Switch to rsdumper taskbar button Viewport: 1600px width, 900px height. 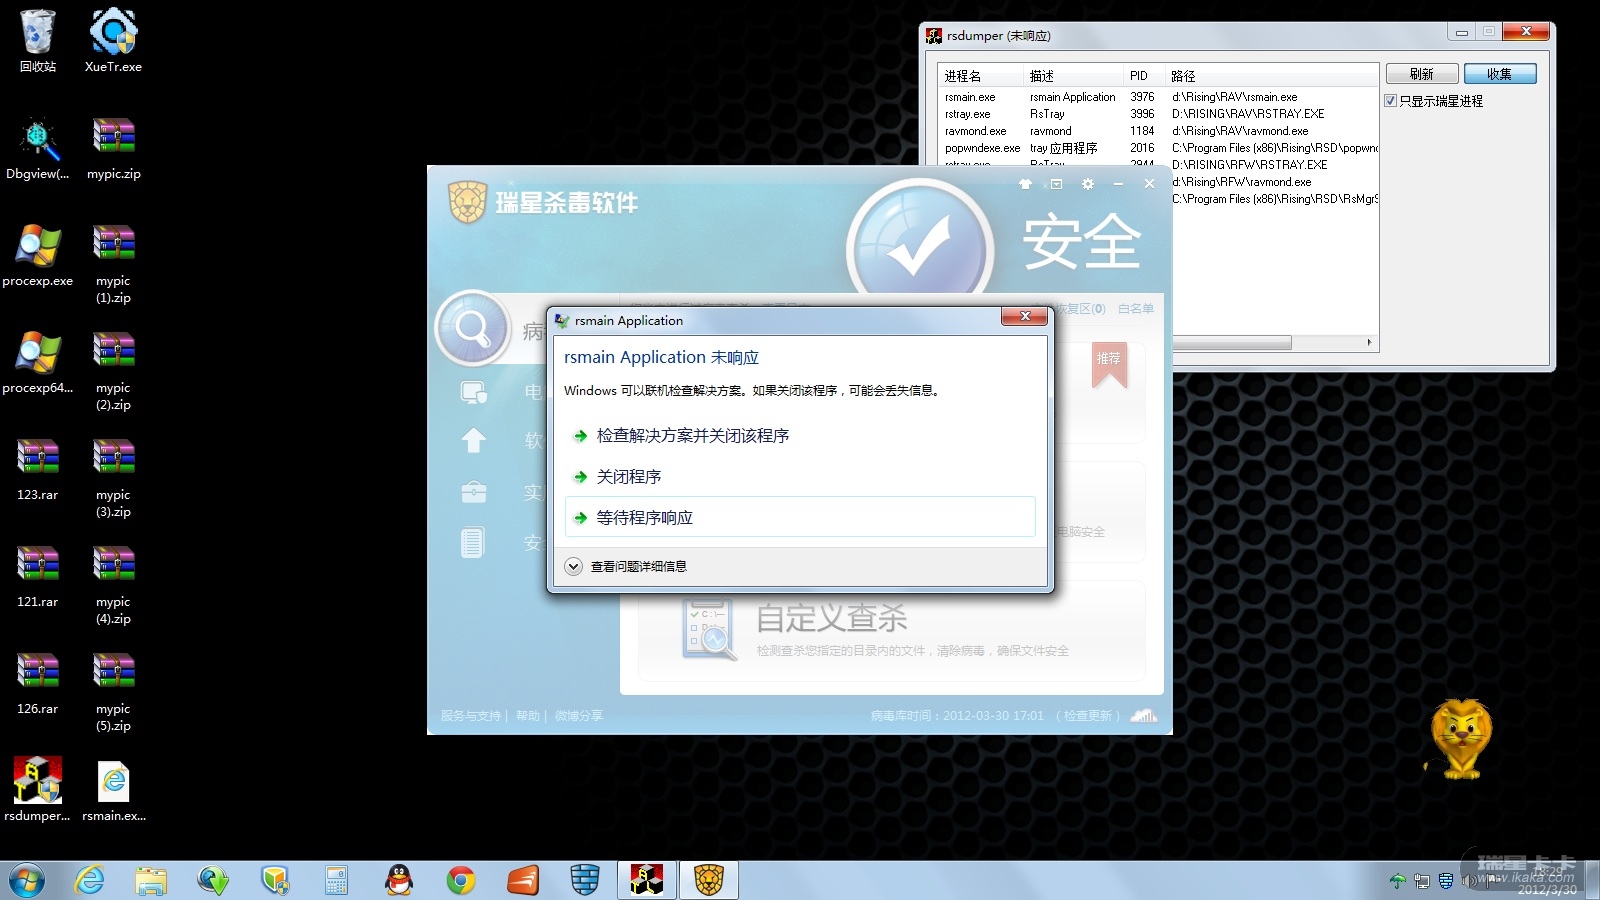[x=647, y=880]
